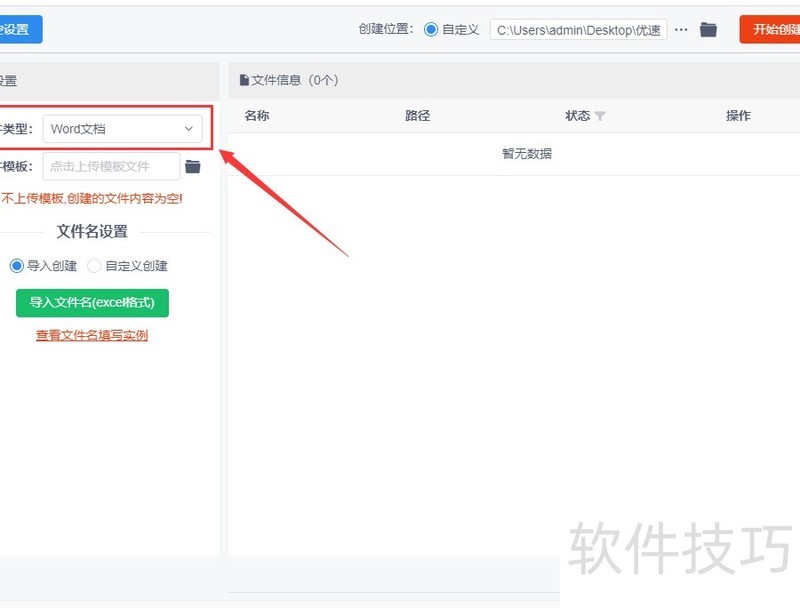Open the Word文档 file type dropdown

(120, 129)
